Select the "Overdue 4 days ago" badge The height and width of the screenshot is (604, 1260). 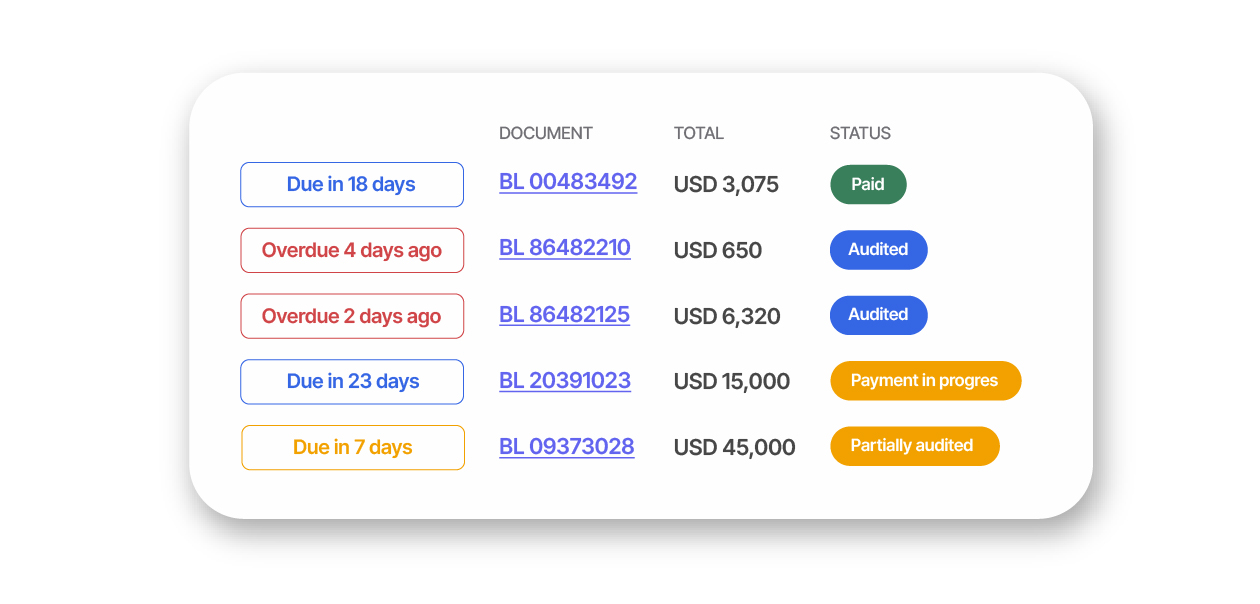click(351, 250)
